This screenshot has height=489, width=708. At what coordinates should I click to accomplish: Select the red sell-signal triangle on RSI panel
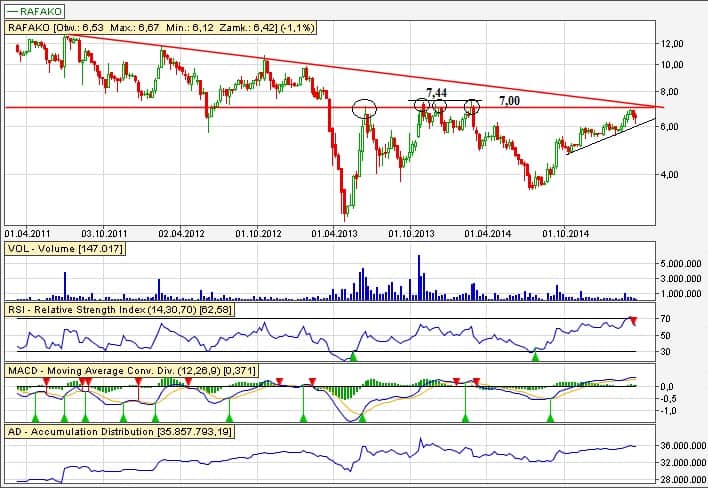pos(632,320)
